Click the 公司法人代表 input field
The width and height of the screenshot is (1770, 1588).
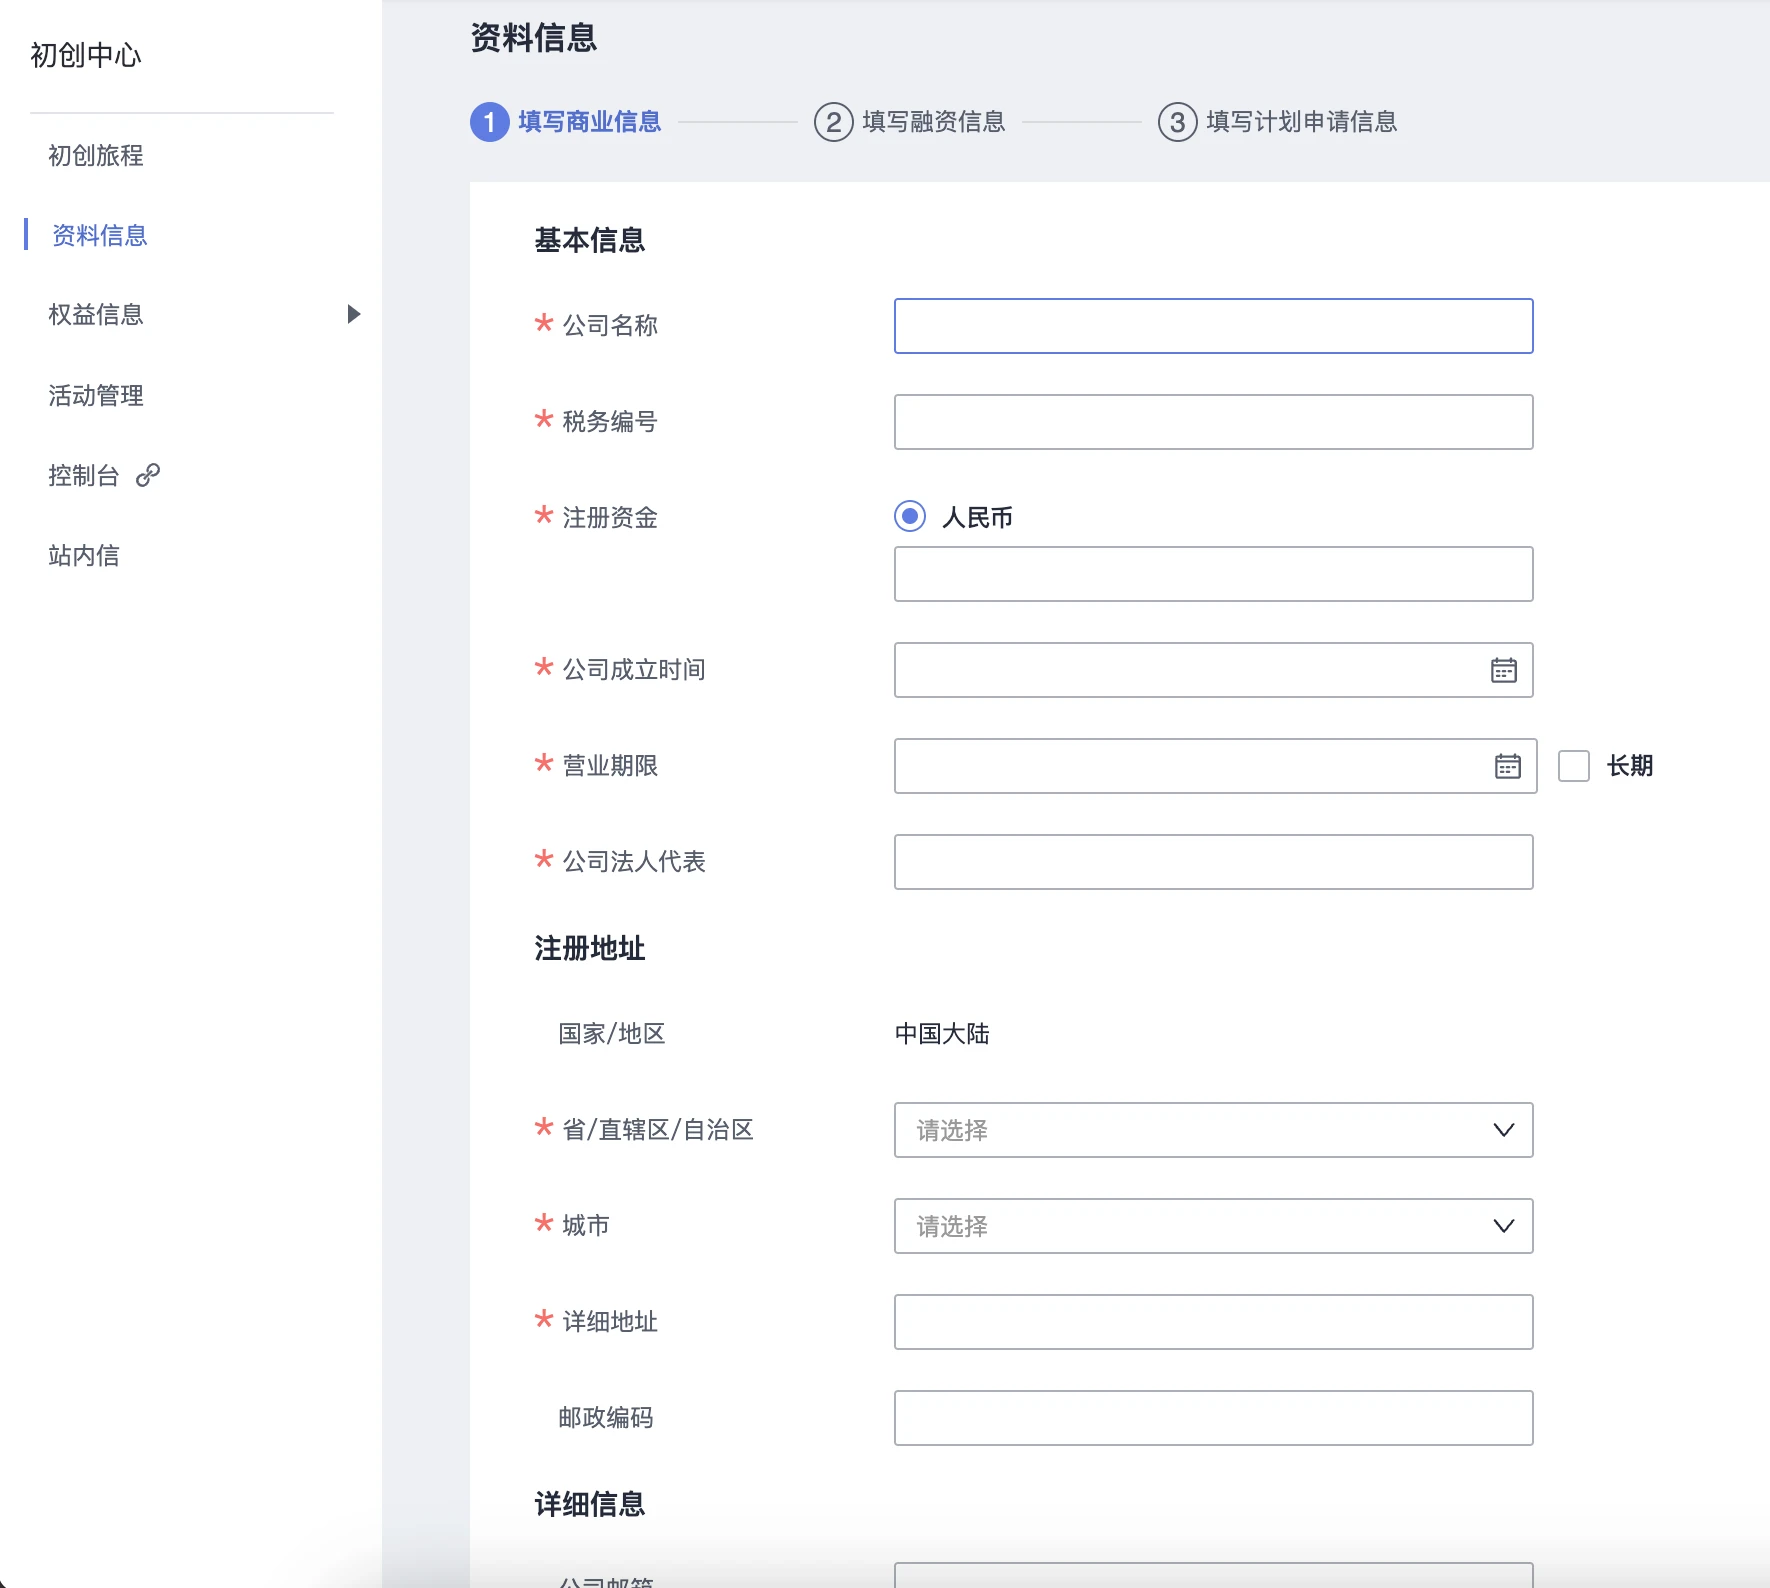(1213, 862)
